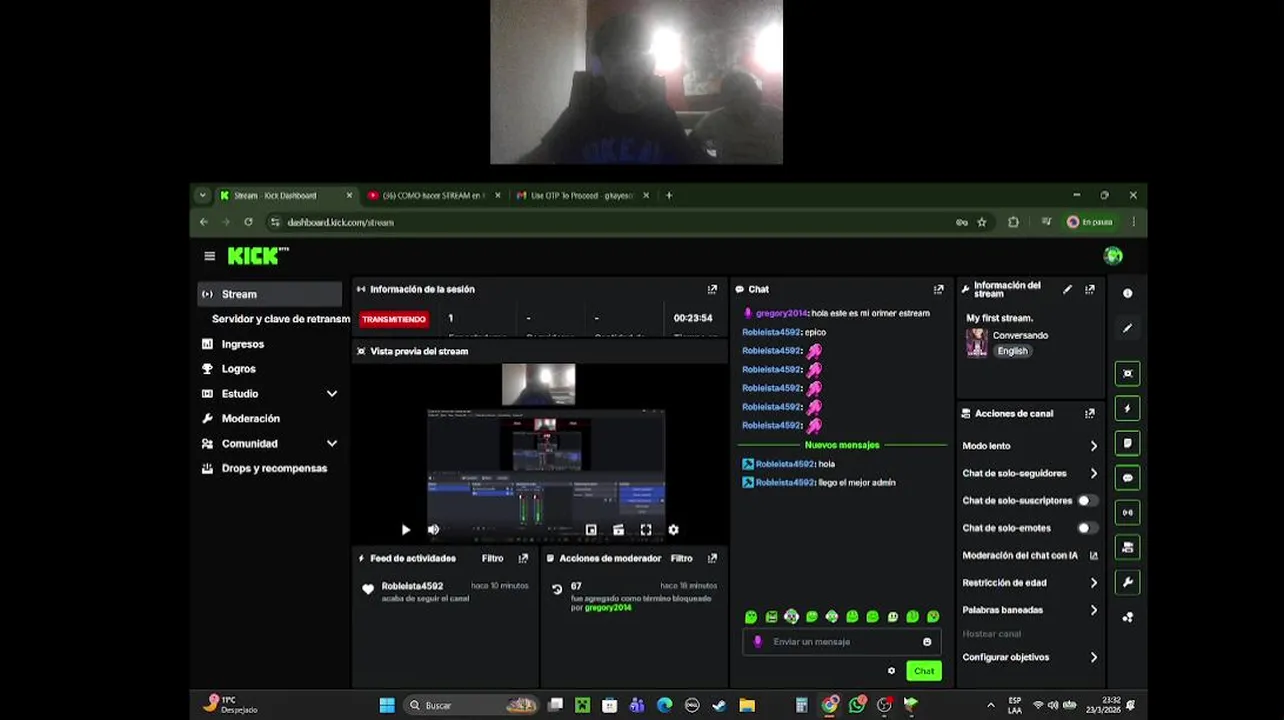
Task: Pop out the Feed de actividades panel
Action: (523, 558)
